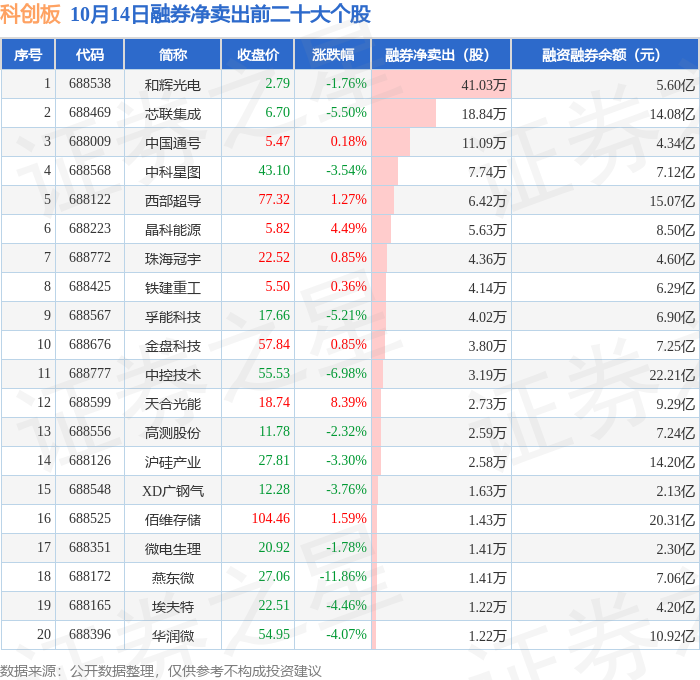This screenshot has width=700, height=680.
Task: Click the title 10月14日融券净卖出前二十大个股
Action: 221,14
